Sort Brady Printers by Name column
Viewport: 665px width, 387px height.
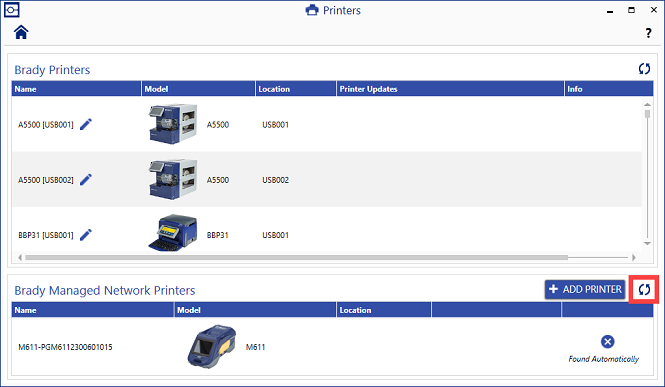76,89
